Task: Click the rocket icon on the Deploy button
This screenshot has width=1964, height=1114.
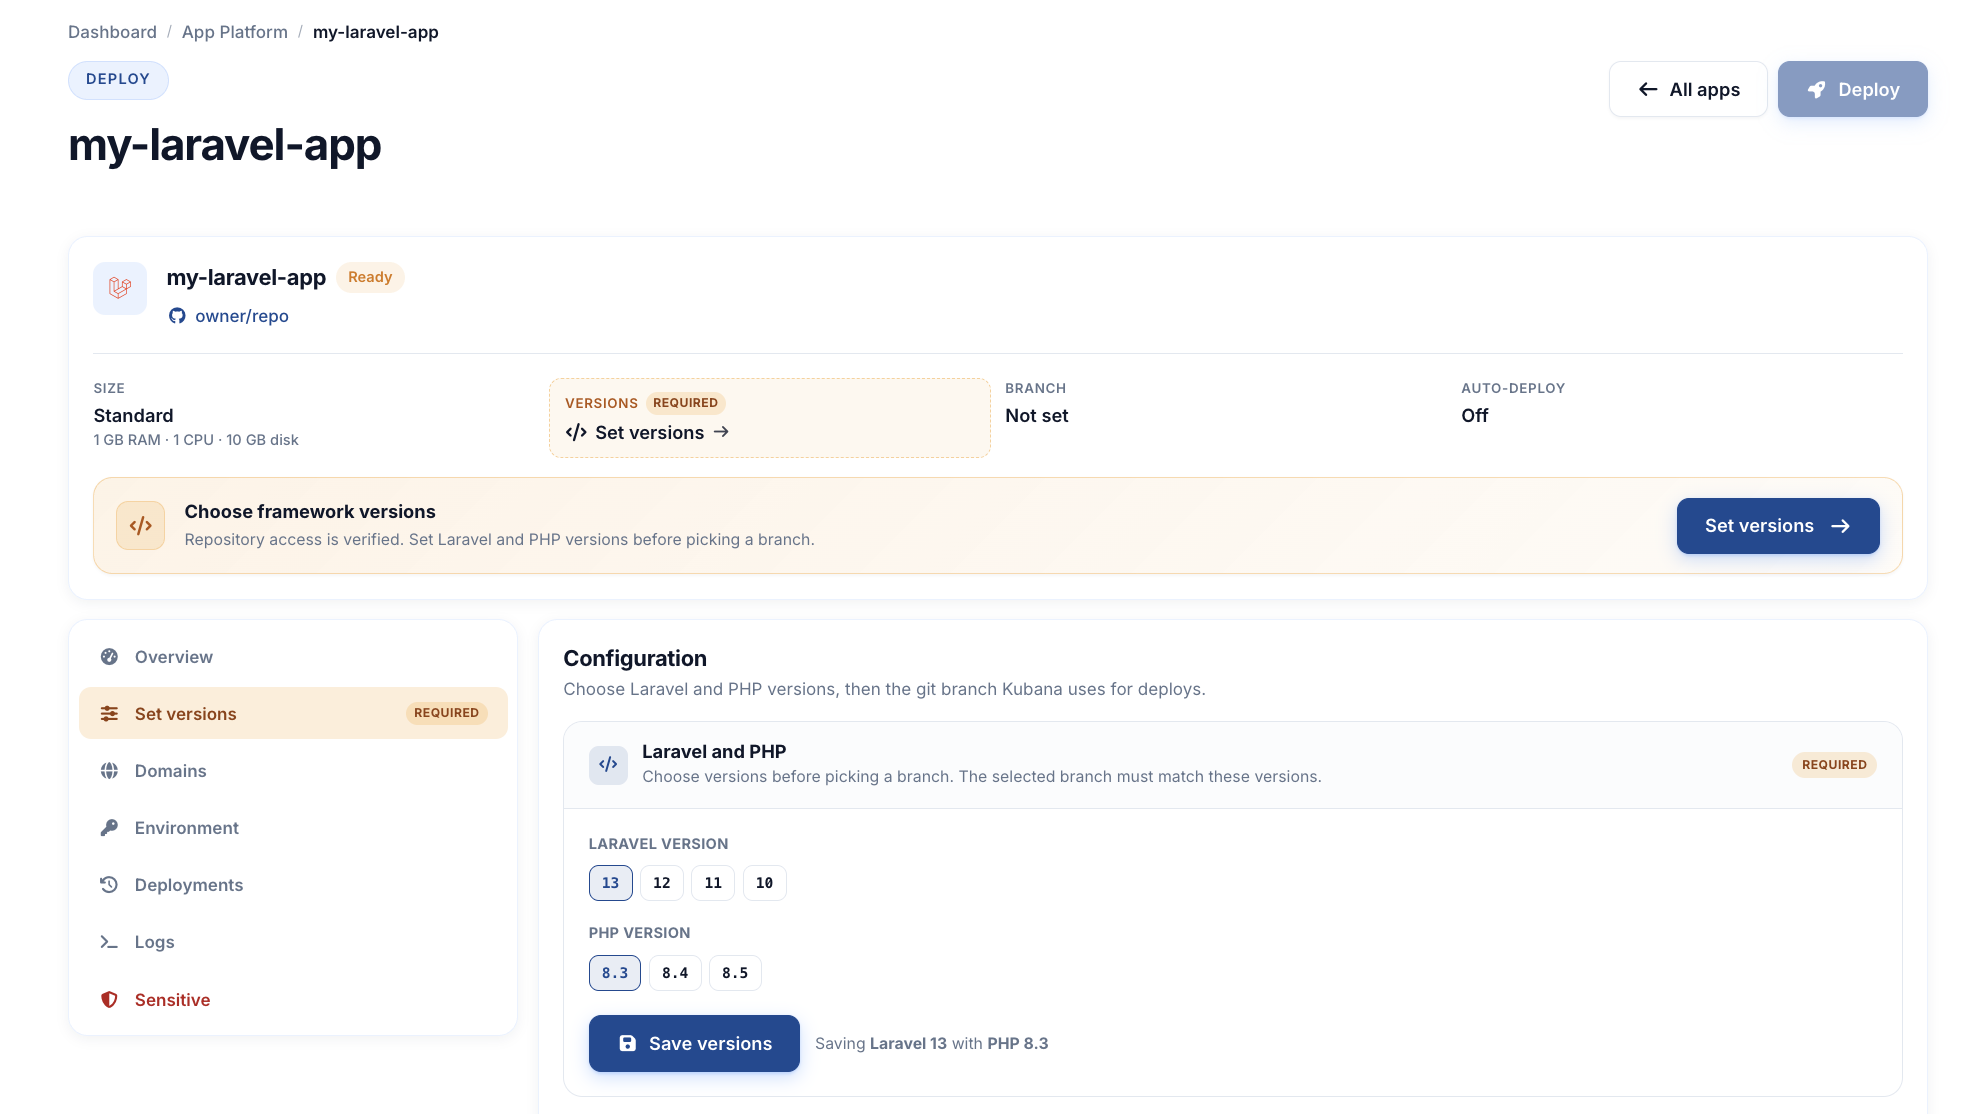Action: click(1817, 90)
